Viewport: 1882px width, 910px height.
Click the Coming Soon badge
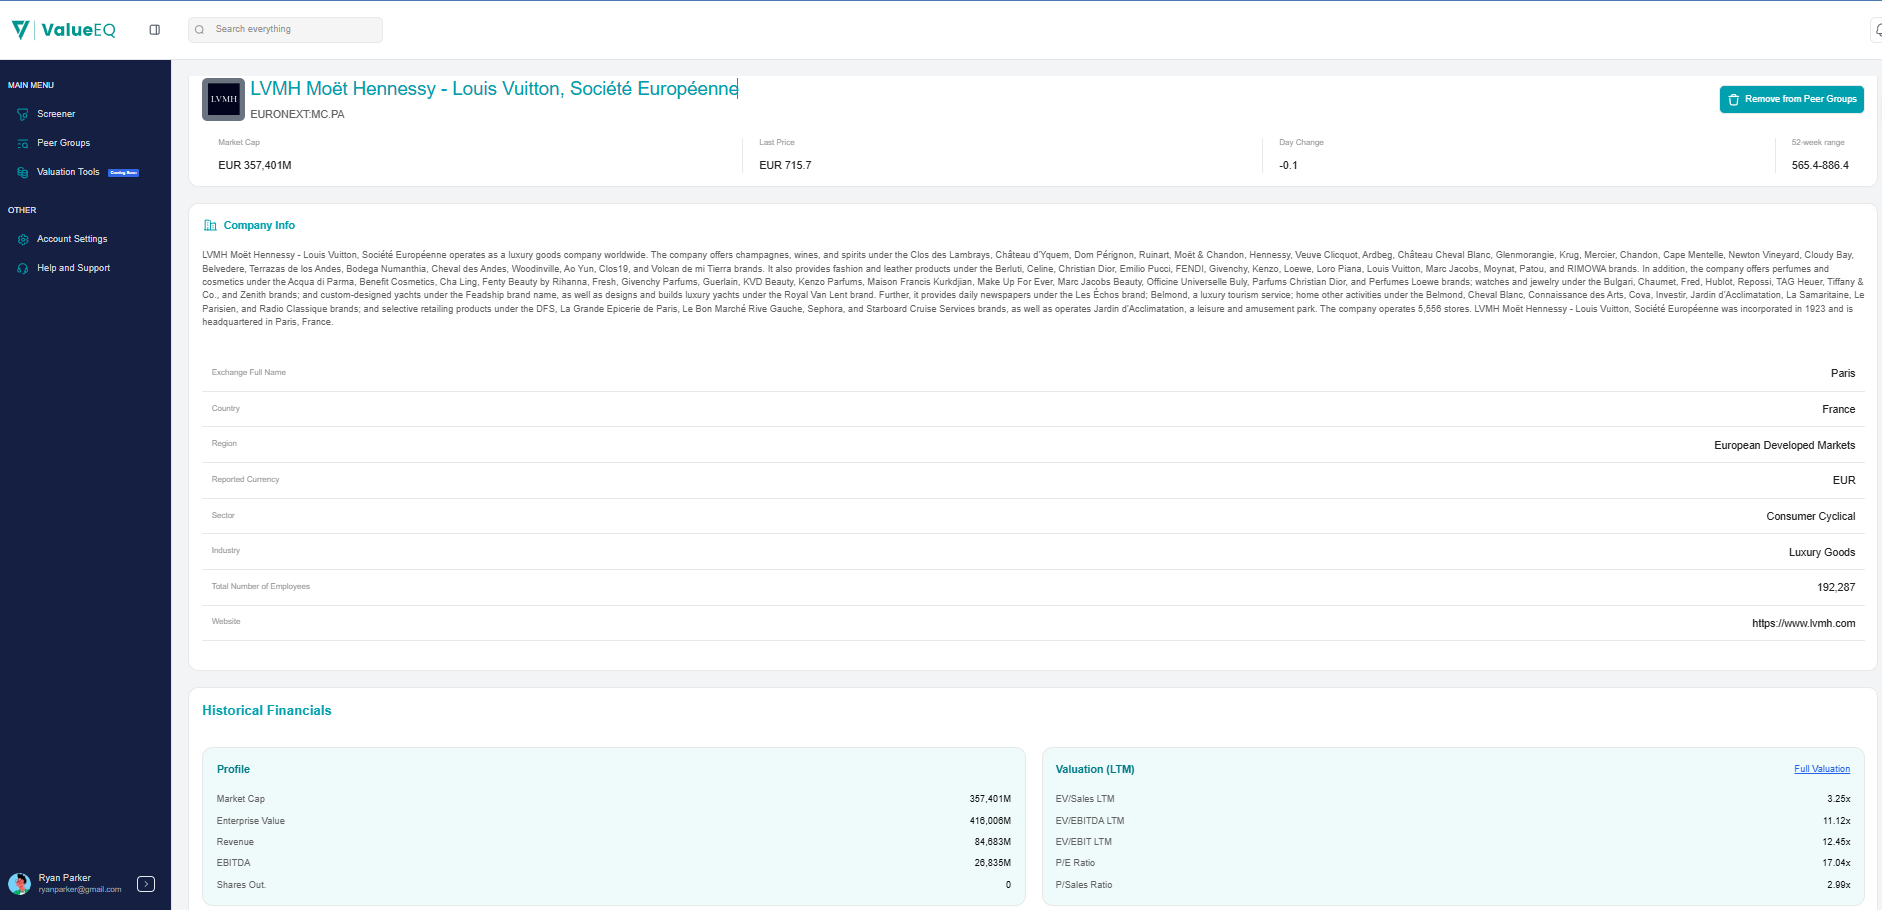point(124,173)
